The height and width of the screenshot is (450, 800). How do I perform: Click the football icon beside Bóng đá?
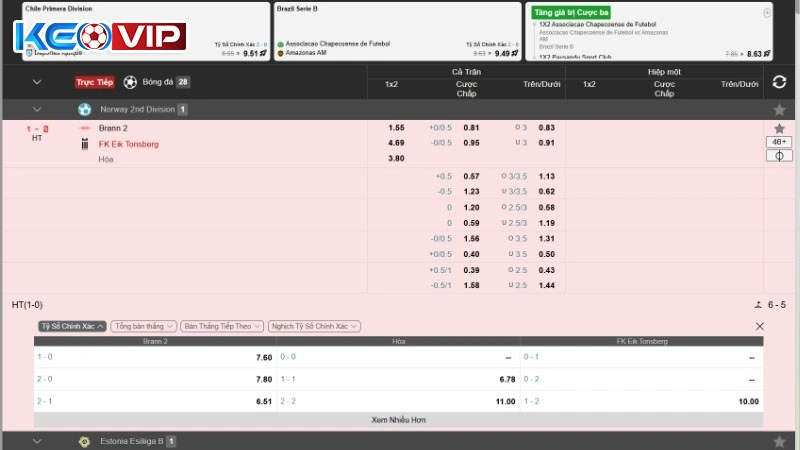[130, 82]
